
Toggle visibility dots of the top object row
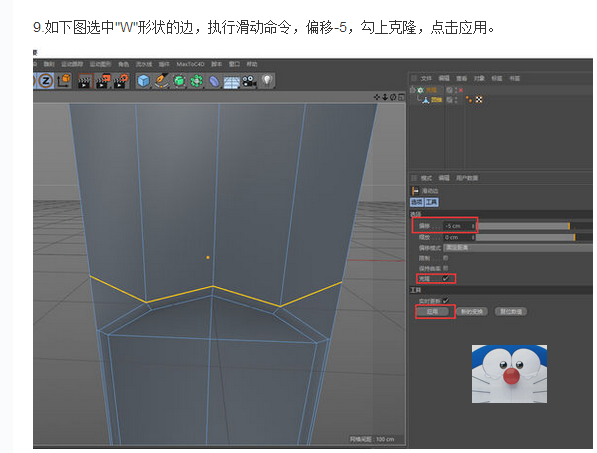click(x=456, y=90)
